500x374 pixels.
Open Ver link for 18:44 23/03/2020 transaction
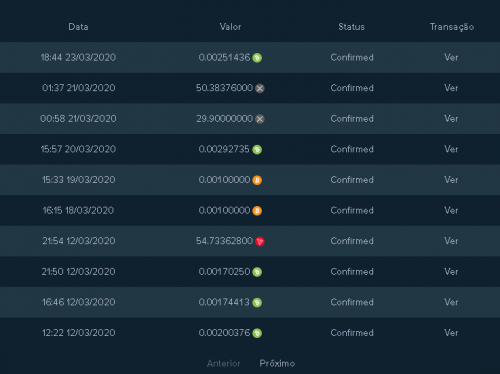coord(451,57)
